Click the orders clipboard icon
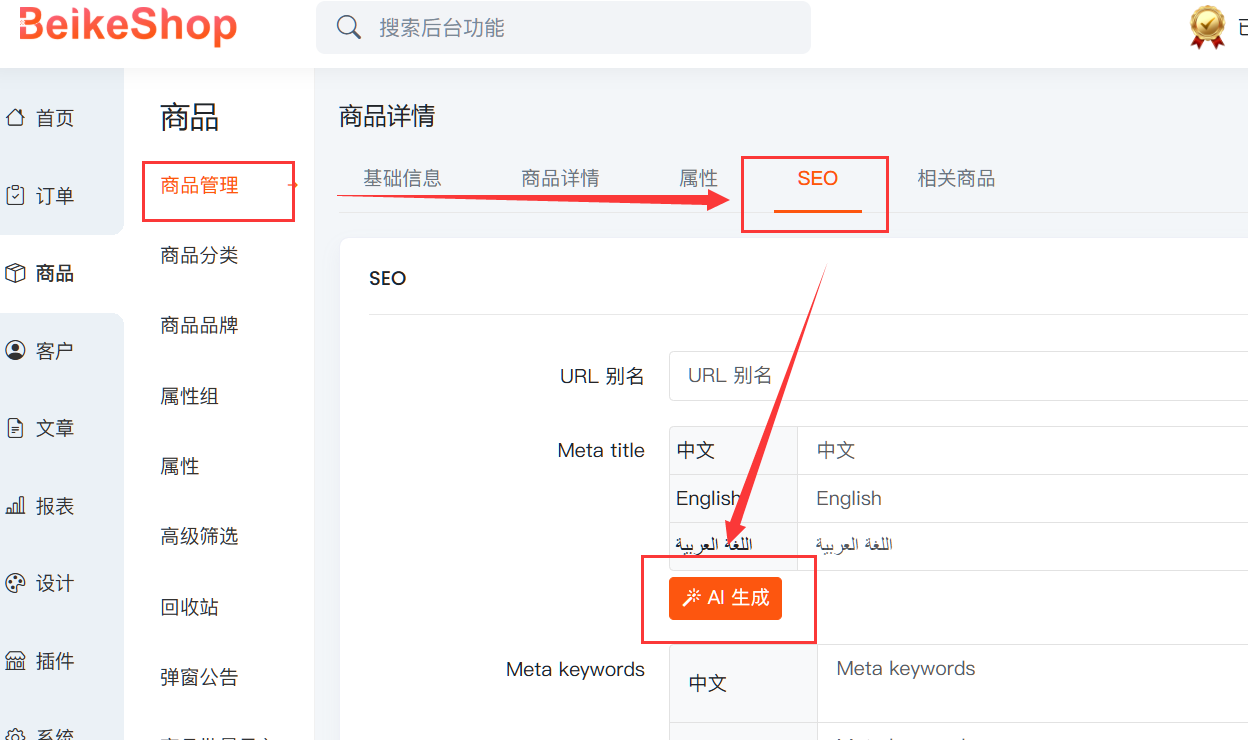 pos(15,196)
